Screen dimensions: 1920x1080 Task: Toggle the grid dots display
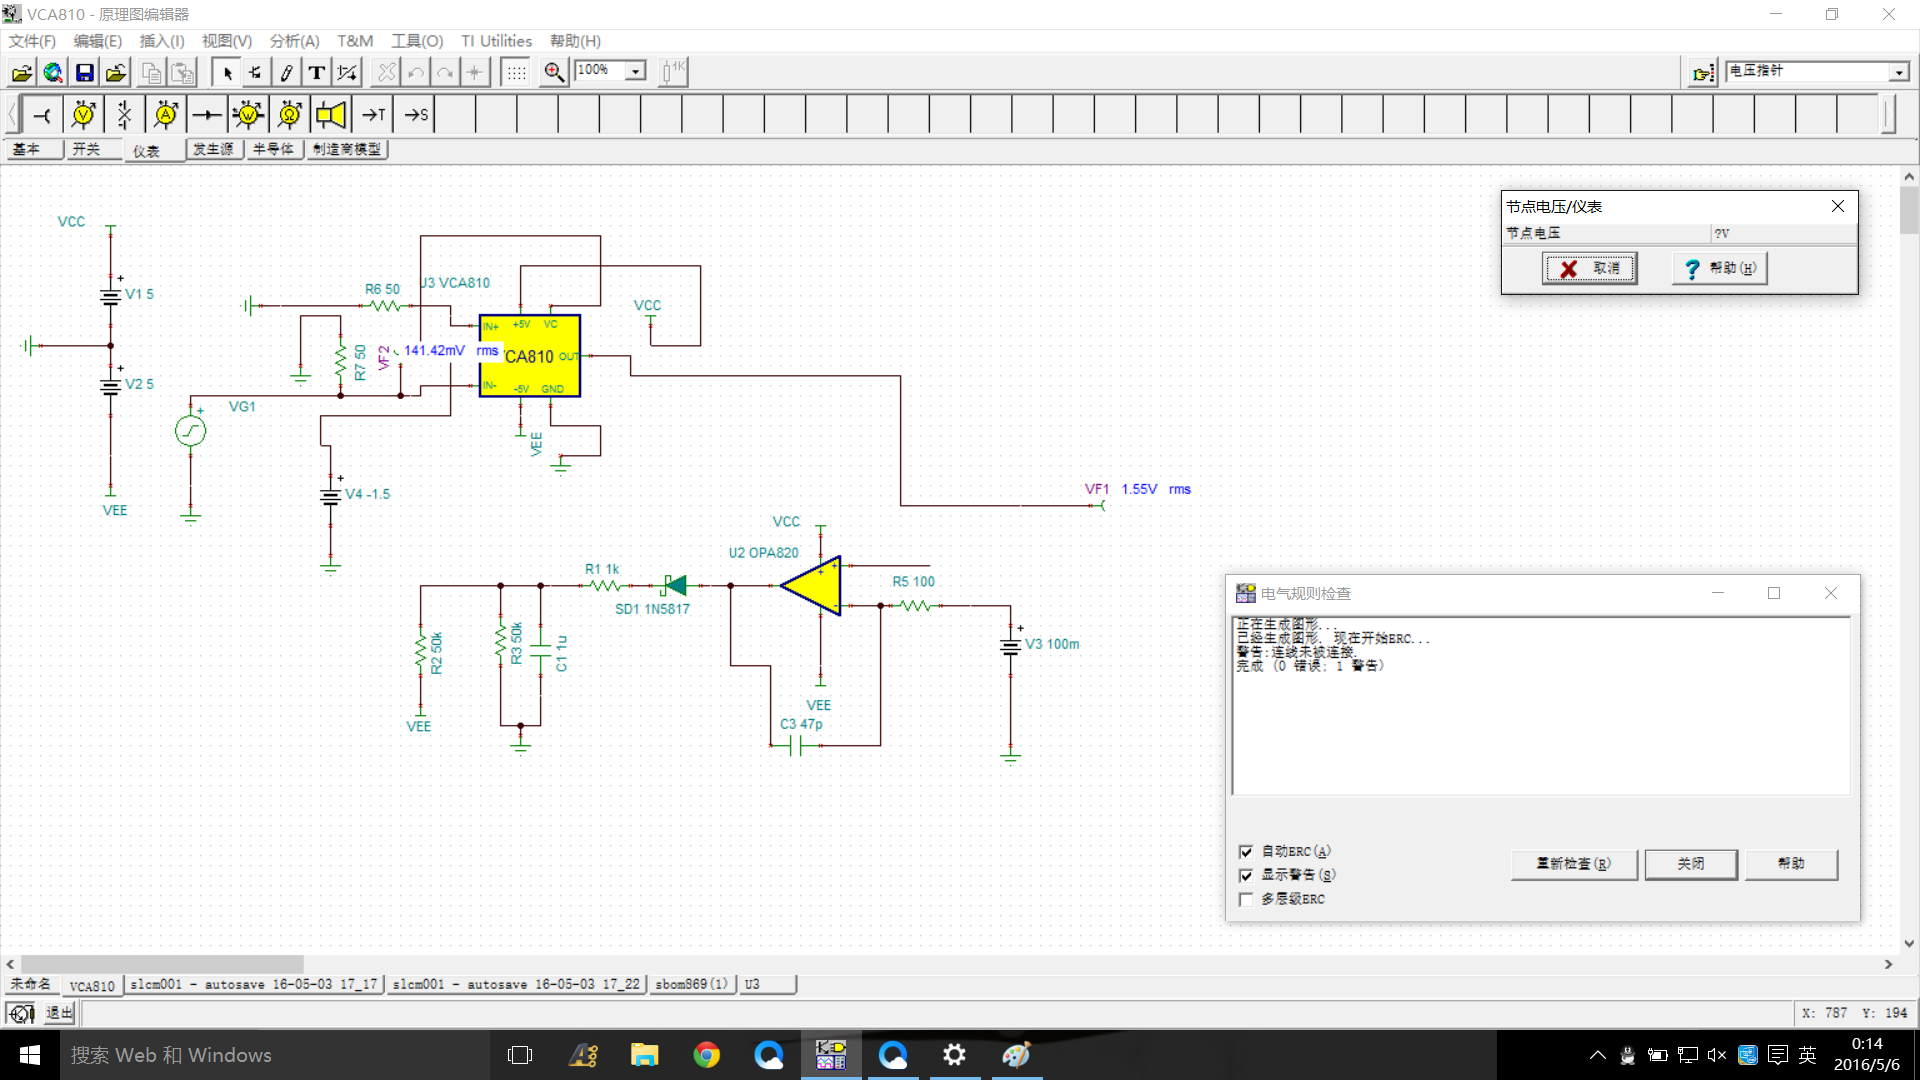point(516,72)
